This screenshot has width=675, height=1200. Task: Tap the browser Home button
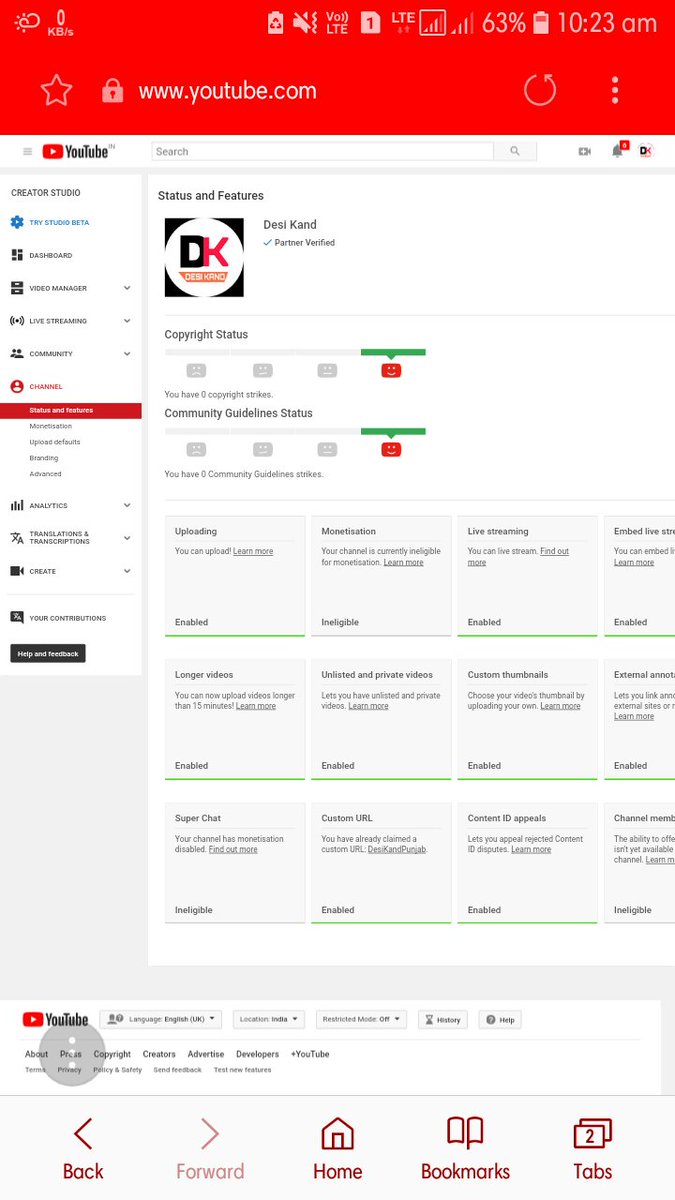pyautogui.click(x=337, y=1149)
